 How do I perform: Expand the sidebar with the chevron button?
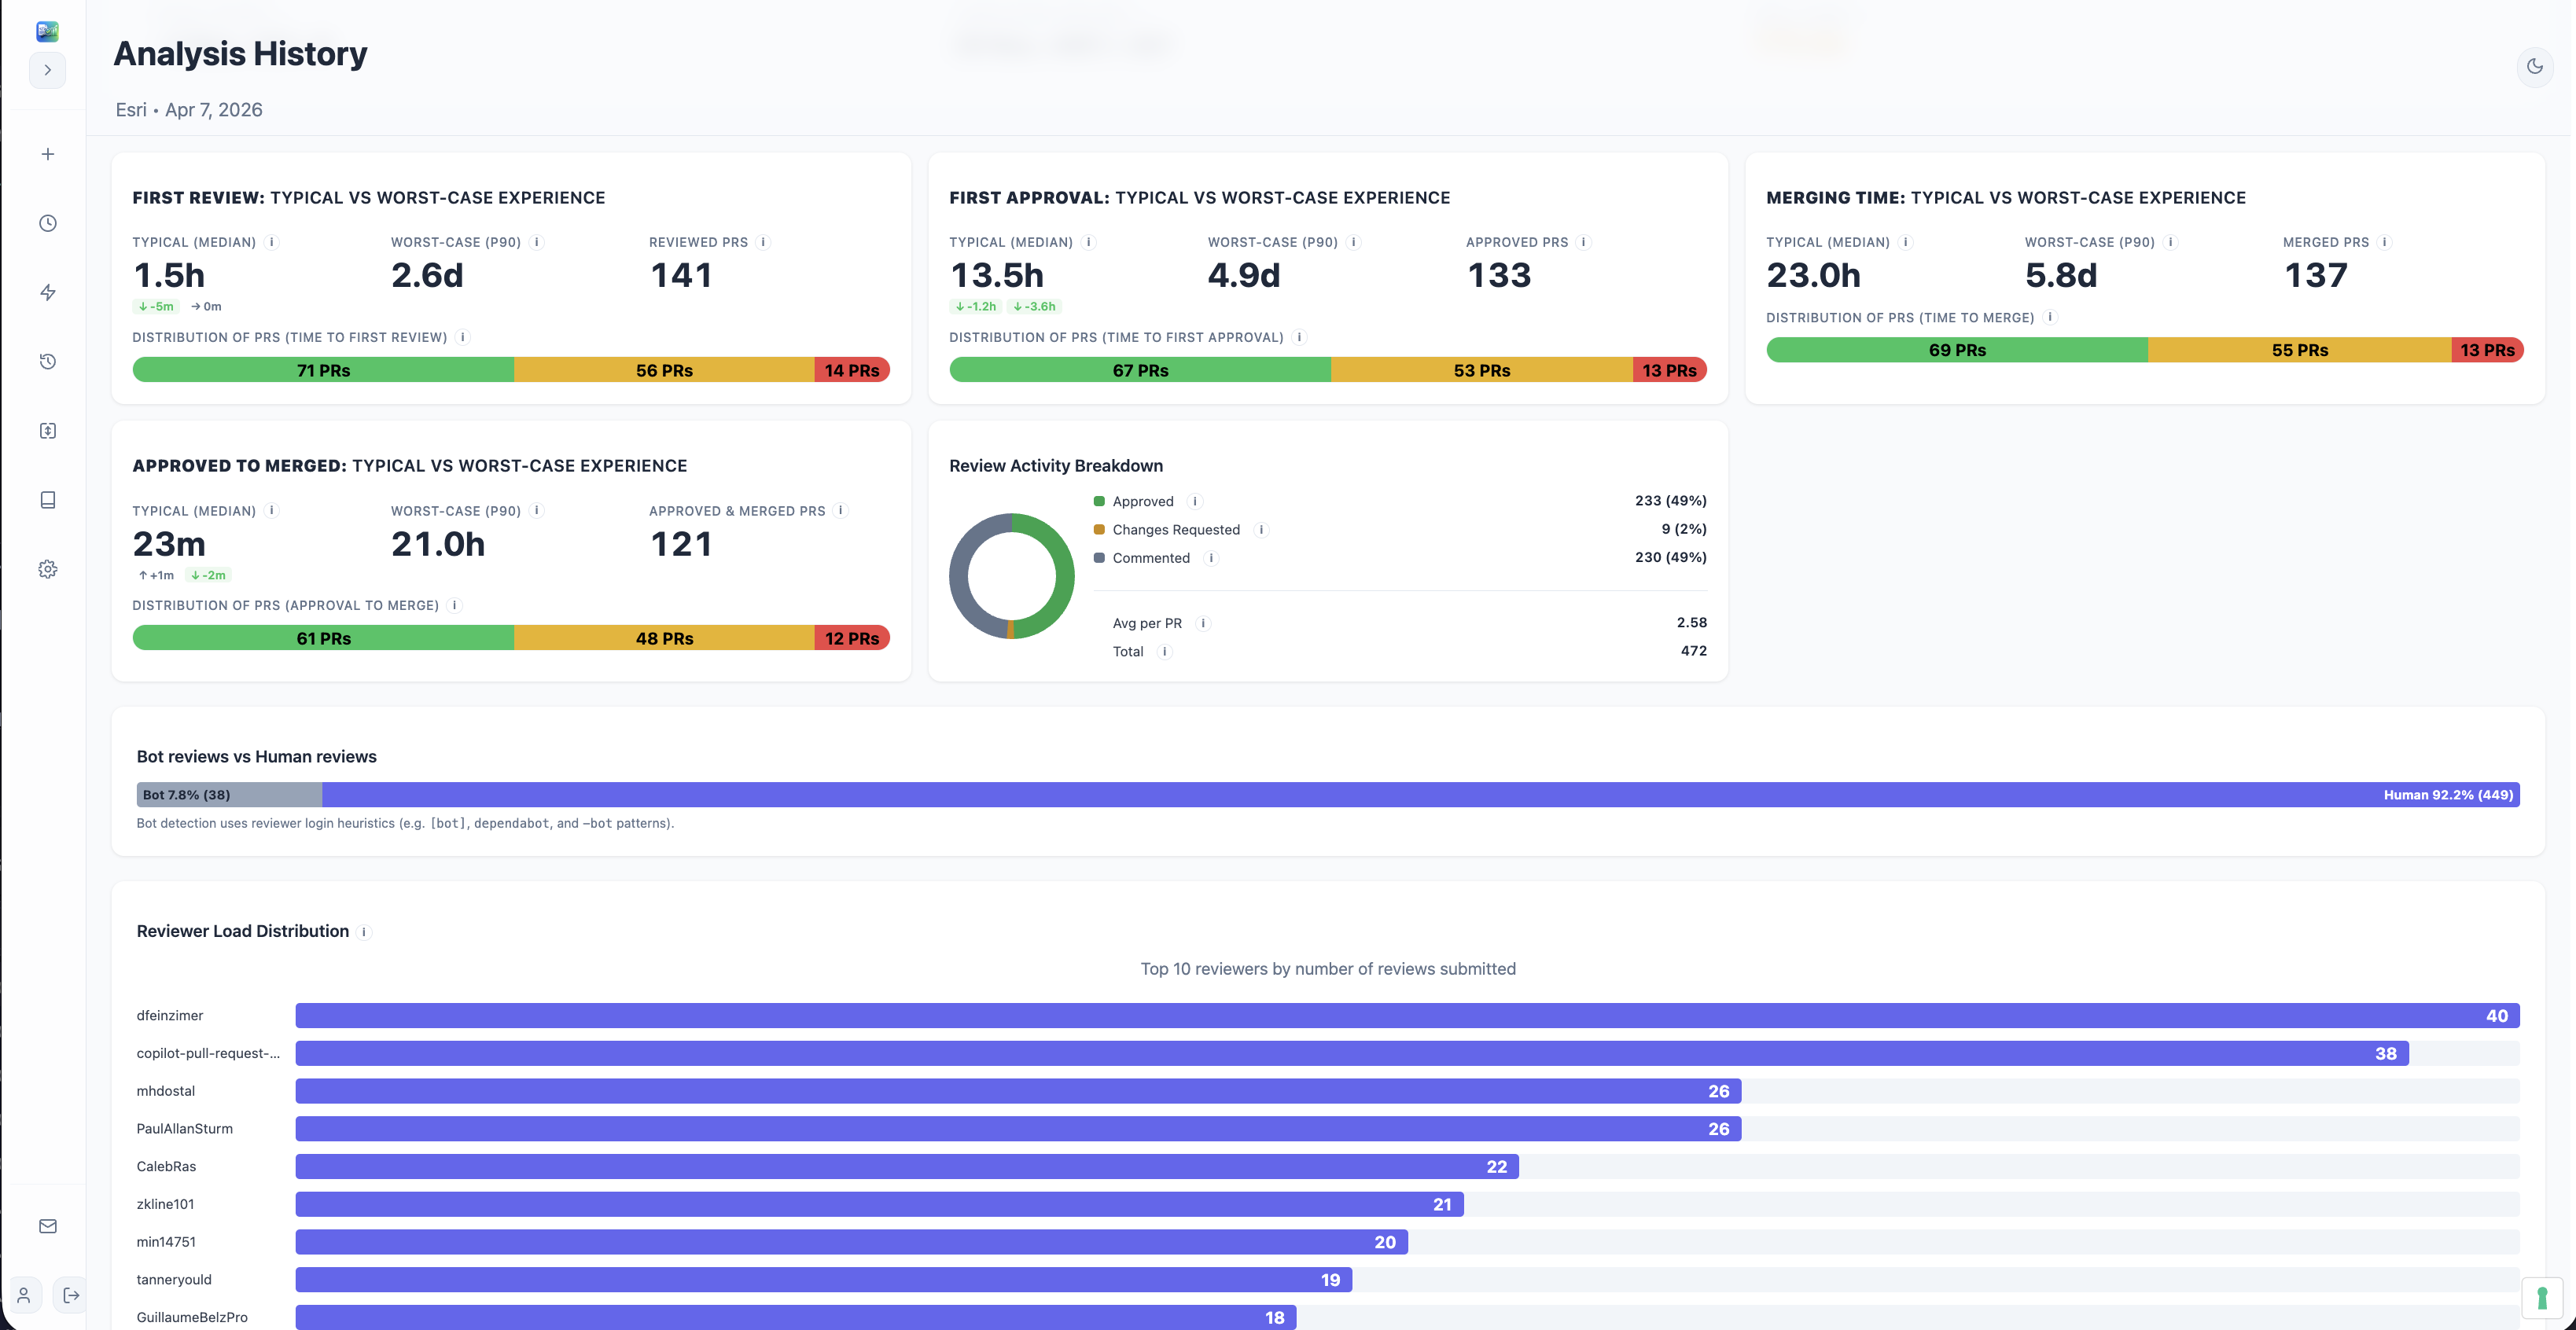pos(47,70)
